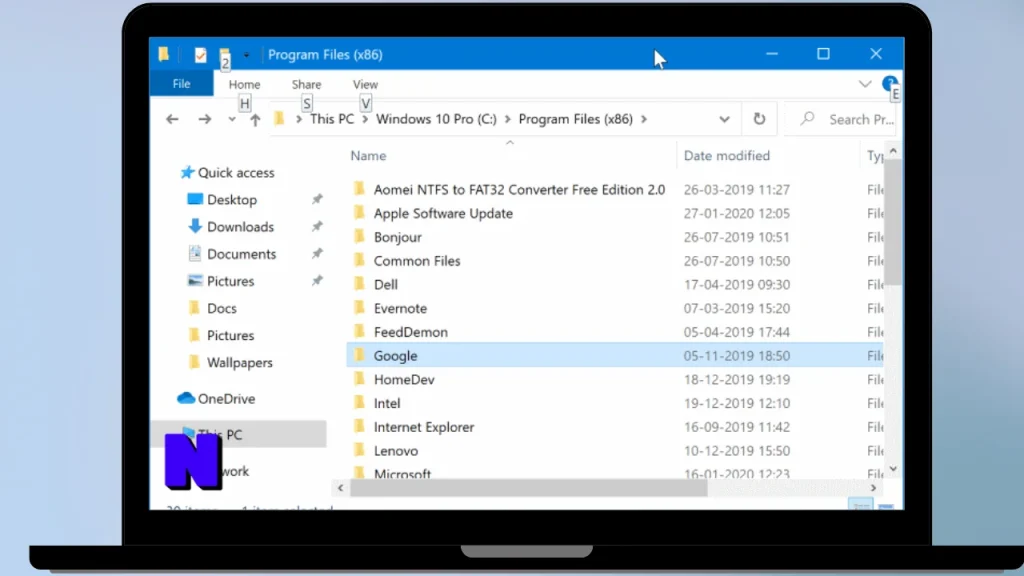Image resolution: width=1024 pixels, height=576 pixels.
Task: Click Program Files (x86) breadcrumb segment
Action: [x=575, y=119]
